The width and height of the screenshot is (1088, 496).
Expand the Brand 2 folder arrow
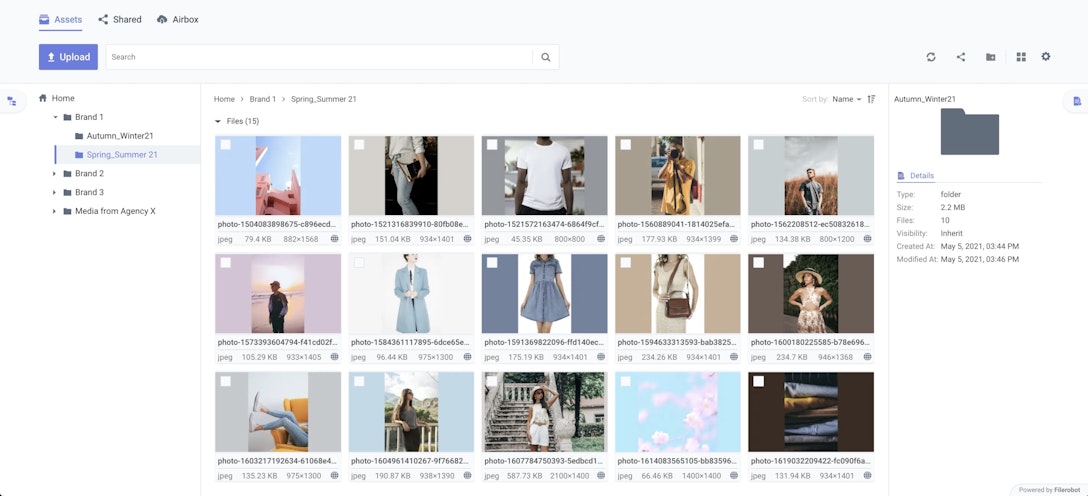tap(55, 174)
